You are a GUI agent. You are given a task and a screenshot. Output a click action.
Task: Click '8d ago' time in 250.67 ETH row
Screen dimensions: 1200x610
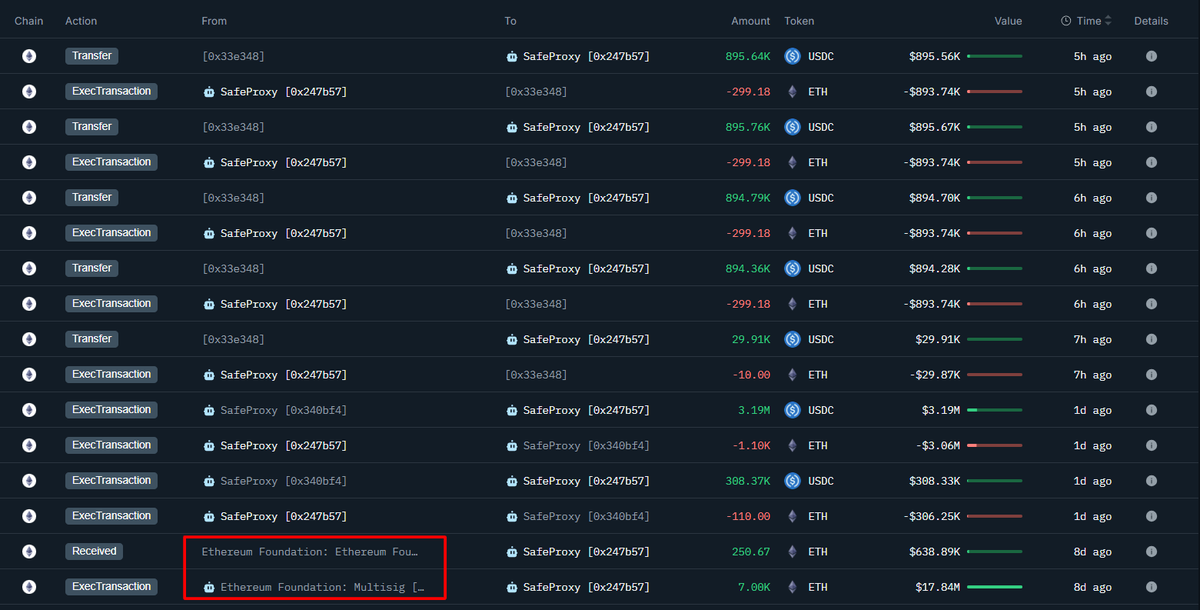pyautogui.click(x=1092, y=552)
